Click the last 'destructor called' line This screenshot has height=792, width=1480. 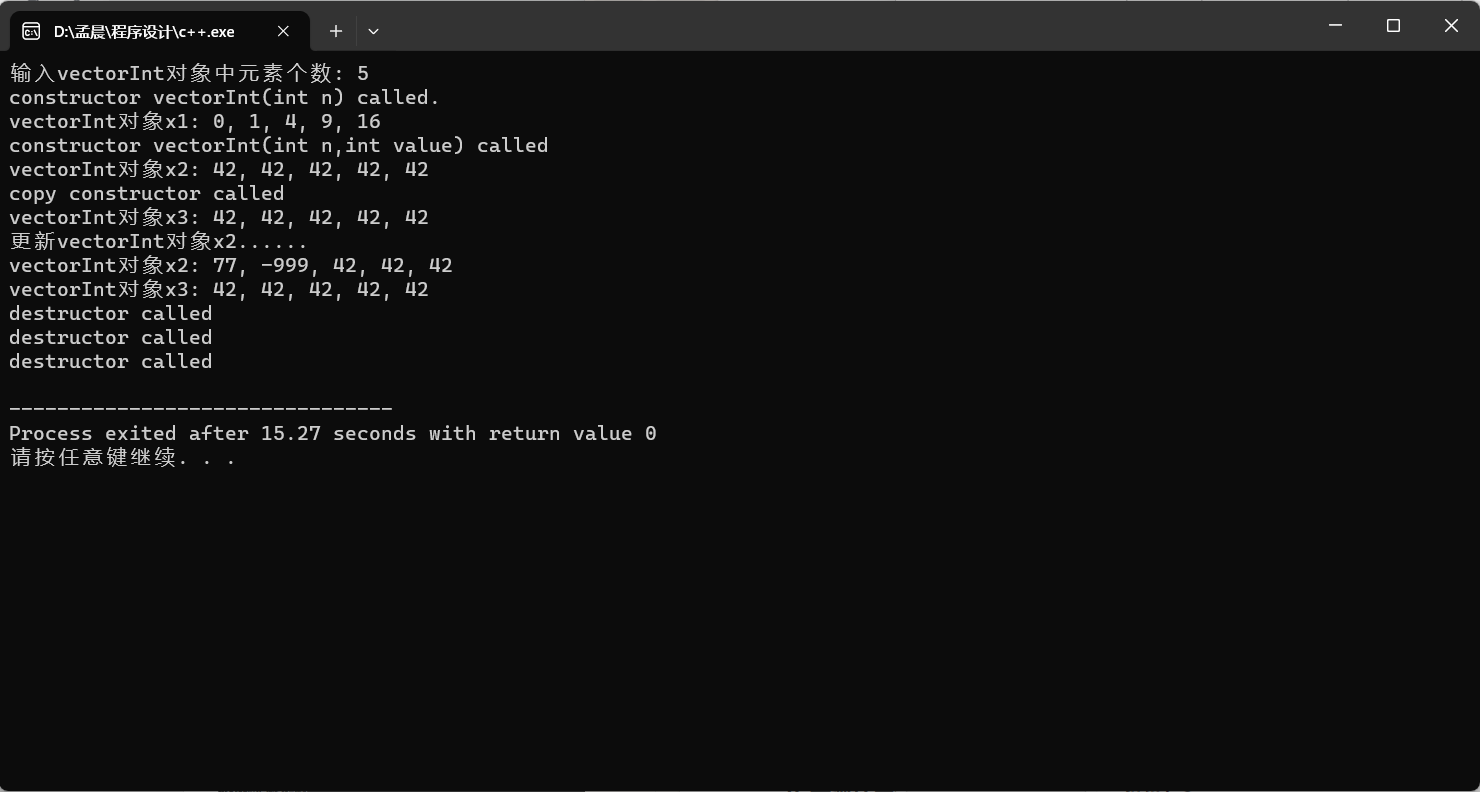[x=110, y=361]
